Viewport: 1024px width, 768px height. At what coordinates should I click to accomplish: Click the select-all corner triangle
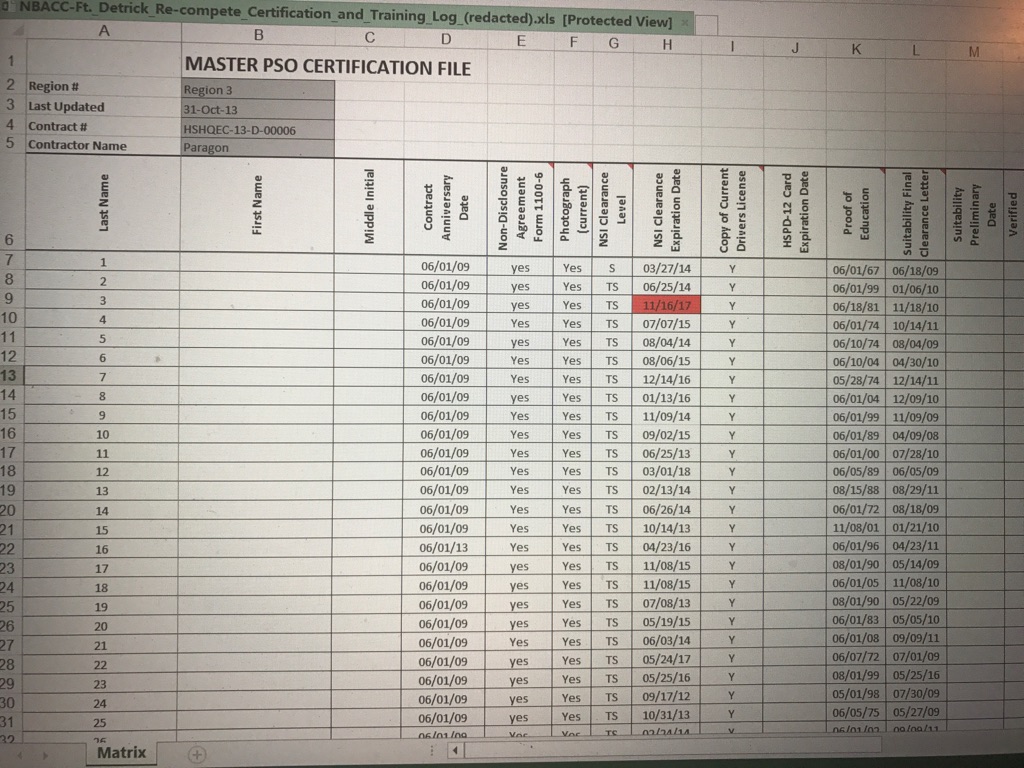click(x=10, y=33)
